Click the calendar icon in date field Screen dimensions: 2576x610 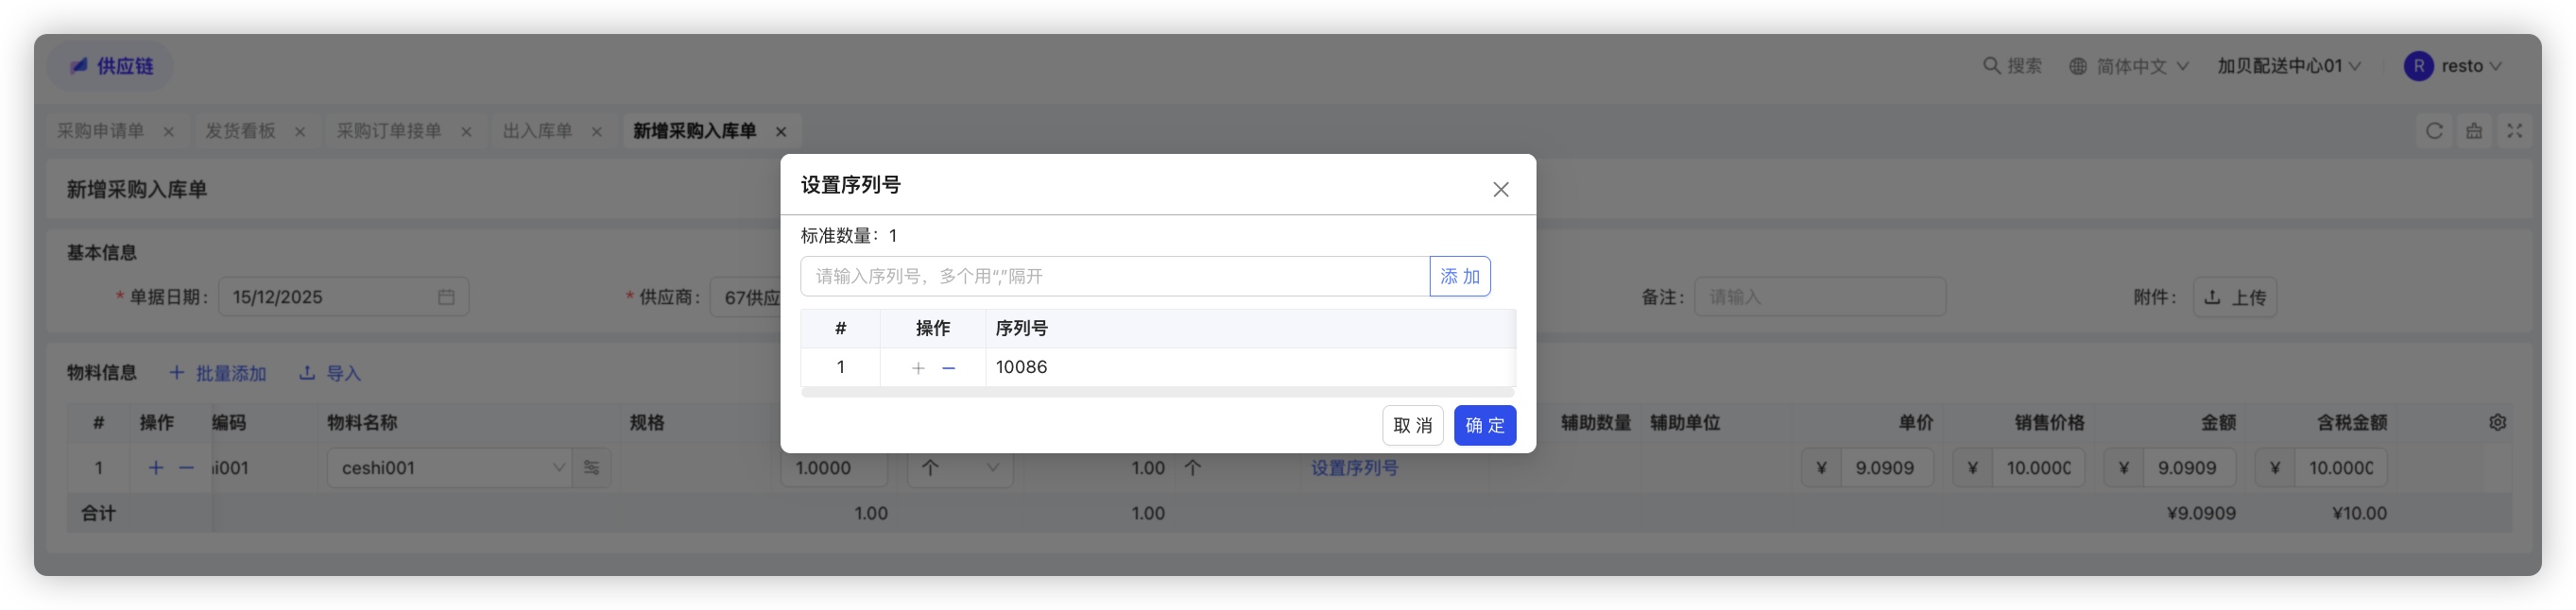446,297
